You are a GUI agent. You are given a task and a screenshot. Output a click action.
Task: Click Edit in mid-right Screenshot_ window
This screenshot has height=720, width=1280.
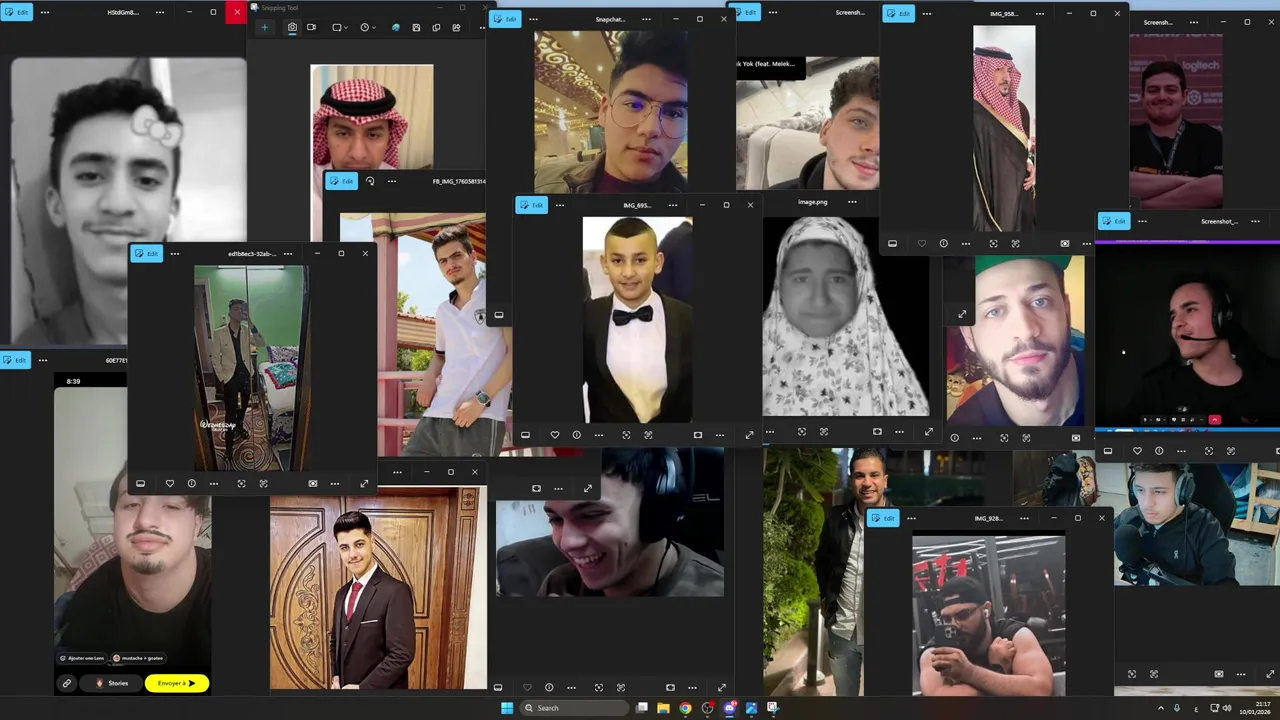pyautogui.click(x=1115, y=221)
